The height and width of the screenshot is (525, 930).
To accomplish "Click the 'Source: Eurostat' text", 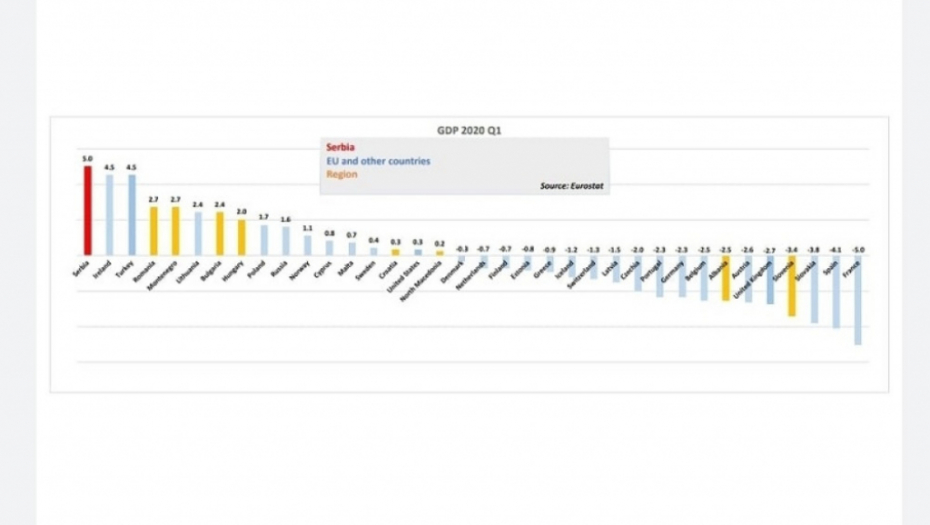I will [572, 185].
